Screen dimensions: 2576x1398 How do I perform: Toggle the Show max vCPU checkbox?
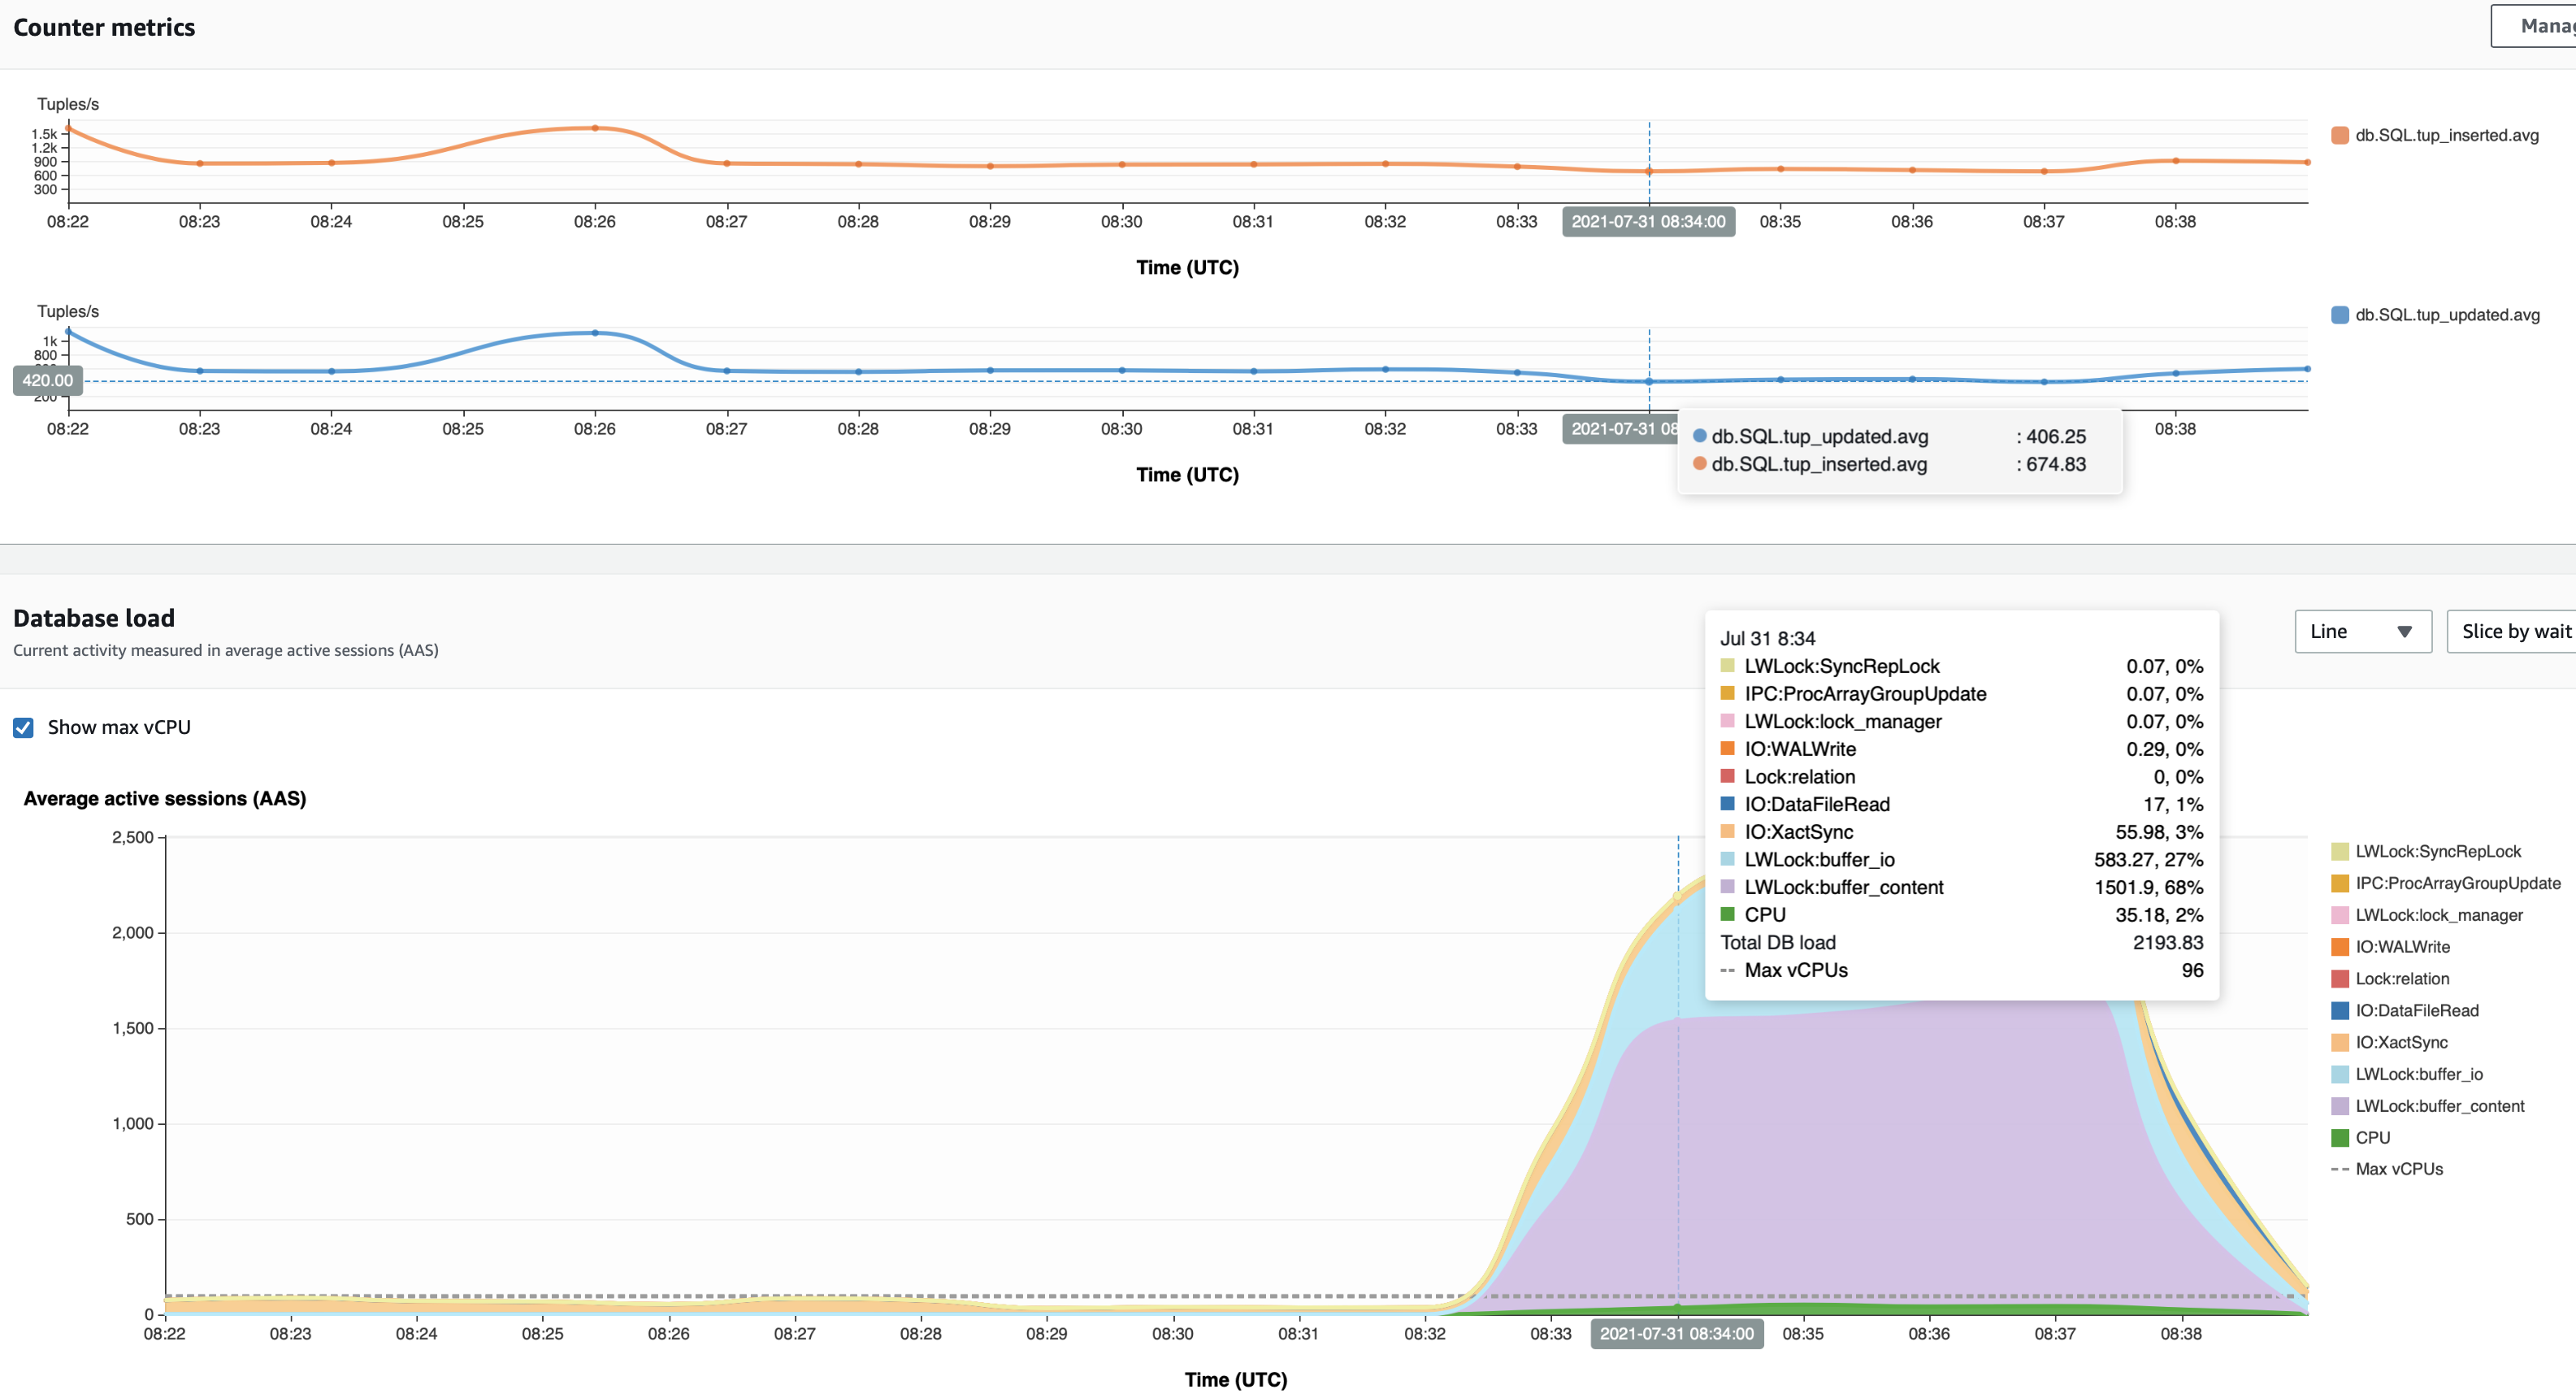(x=24, y=727)
